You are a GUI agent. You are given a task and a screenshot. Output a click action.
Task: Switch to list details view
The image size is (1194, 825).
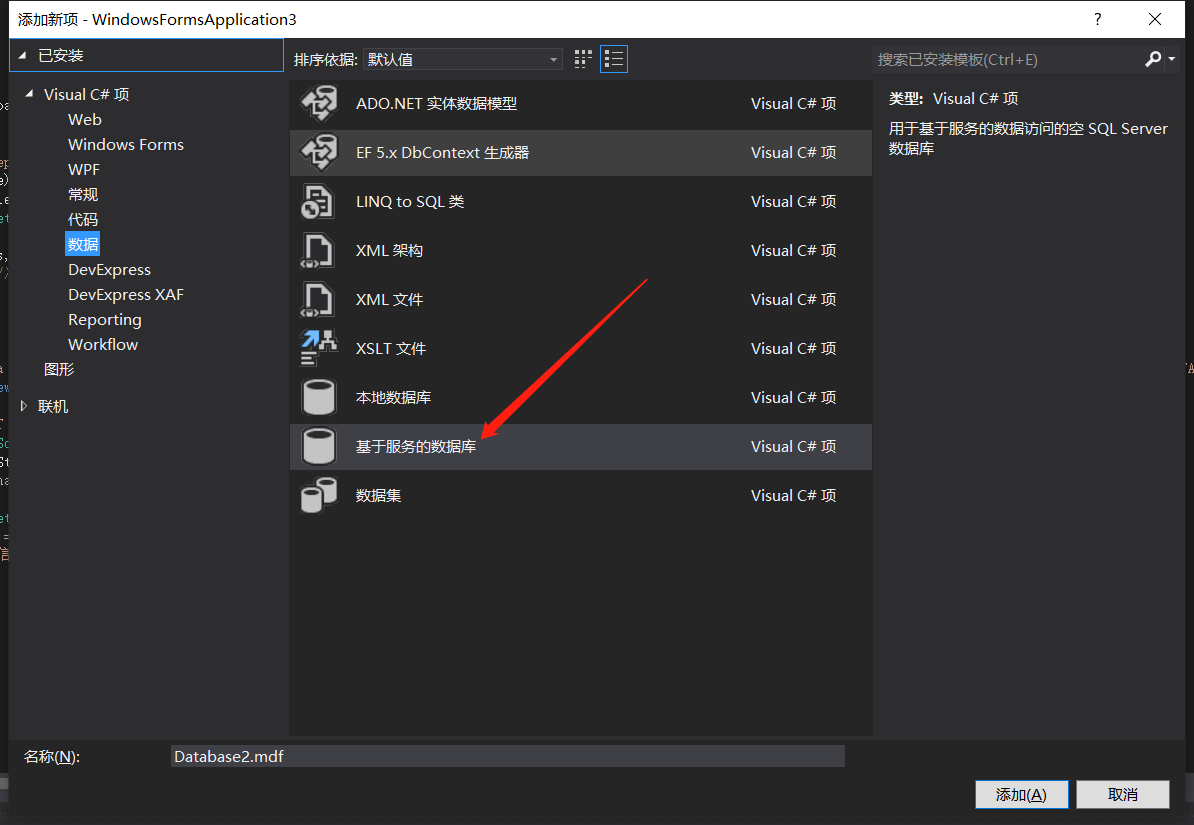pos(614,60)
